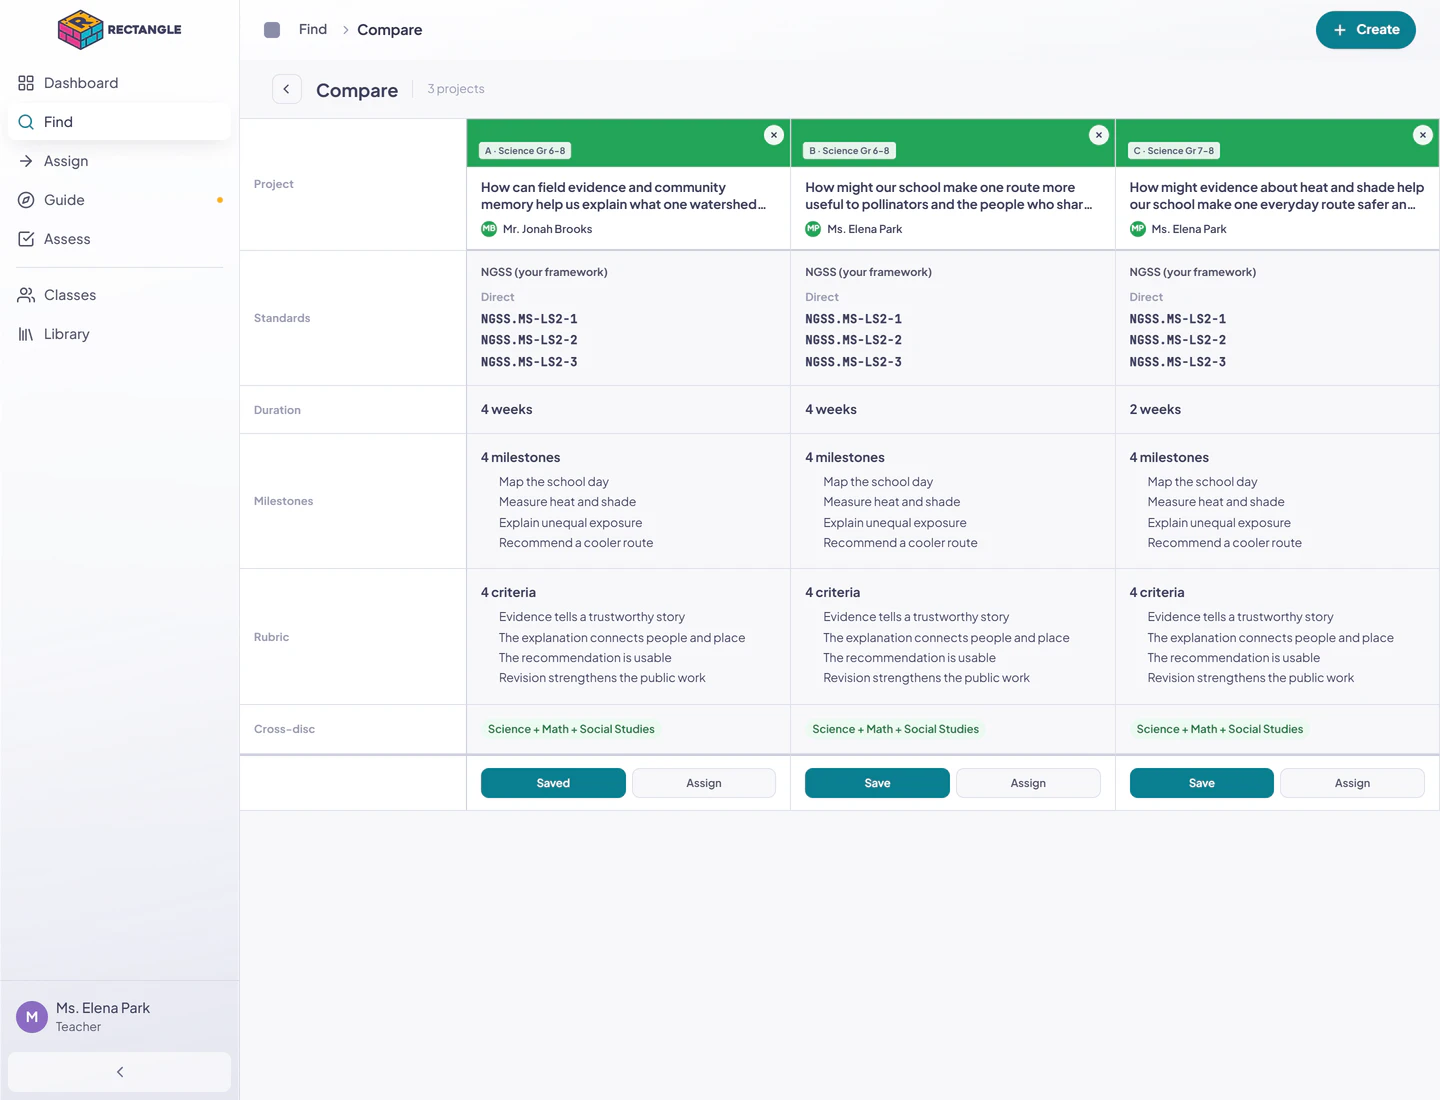Screen dimensions: 1440x1100
Task: Open the Dashboard sidebar item
Action: point(119,83)
